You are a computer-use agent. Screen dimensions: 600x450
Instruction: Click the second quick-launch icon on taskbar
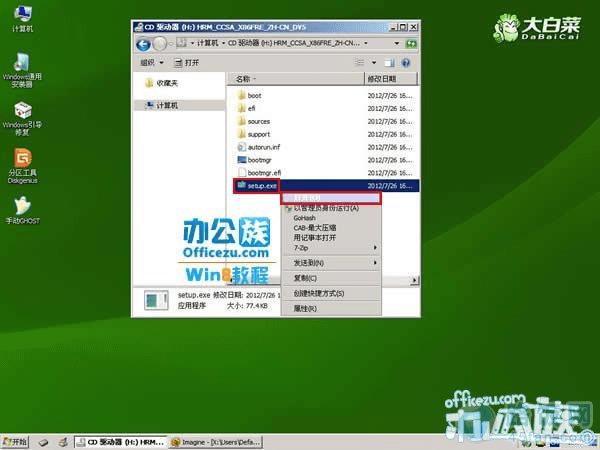click(x=63, y=442)
